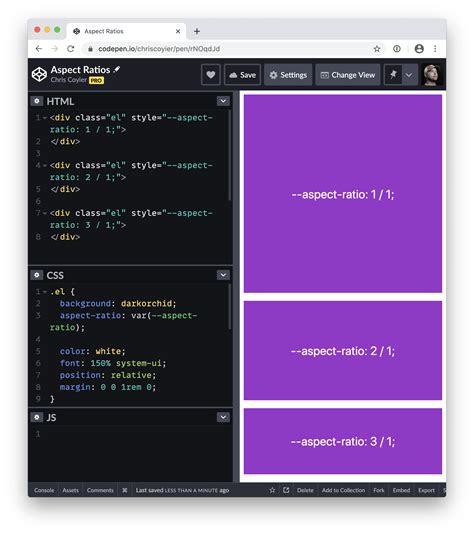The height and width of the screenshot is (534, 474).
Task: Open Chrome profile icon
Action: click(419, 49)
